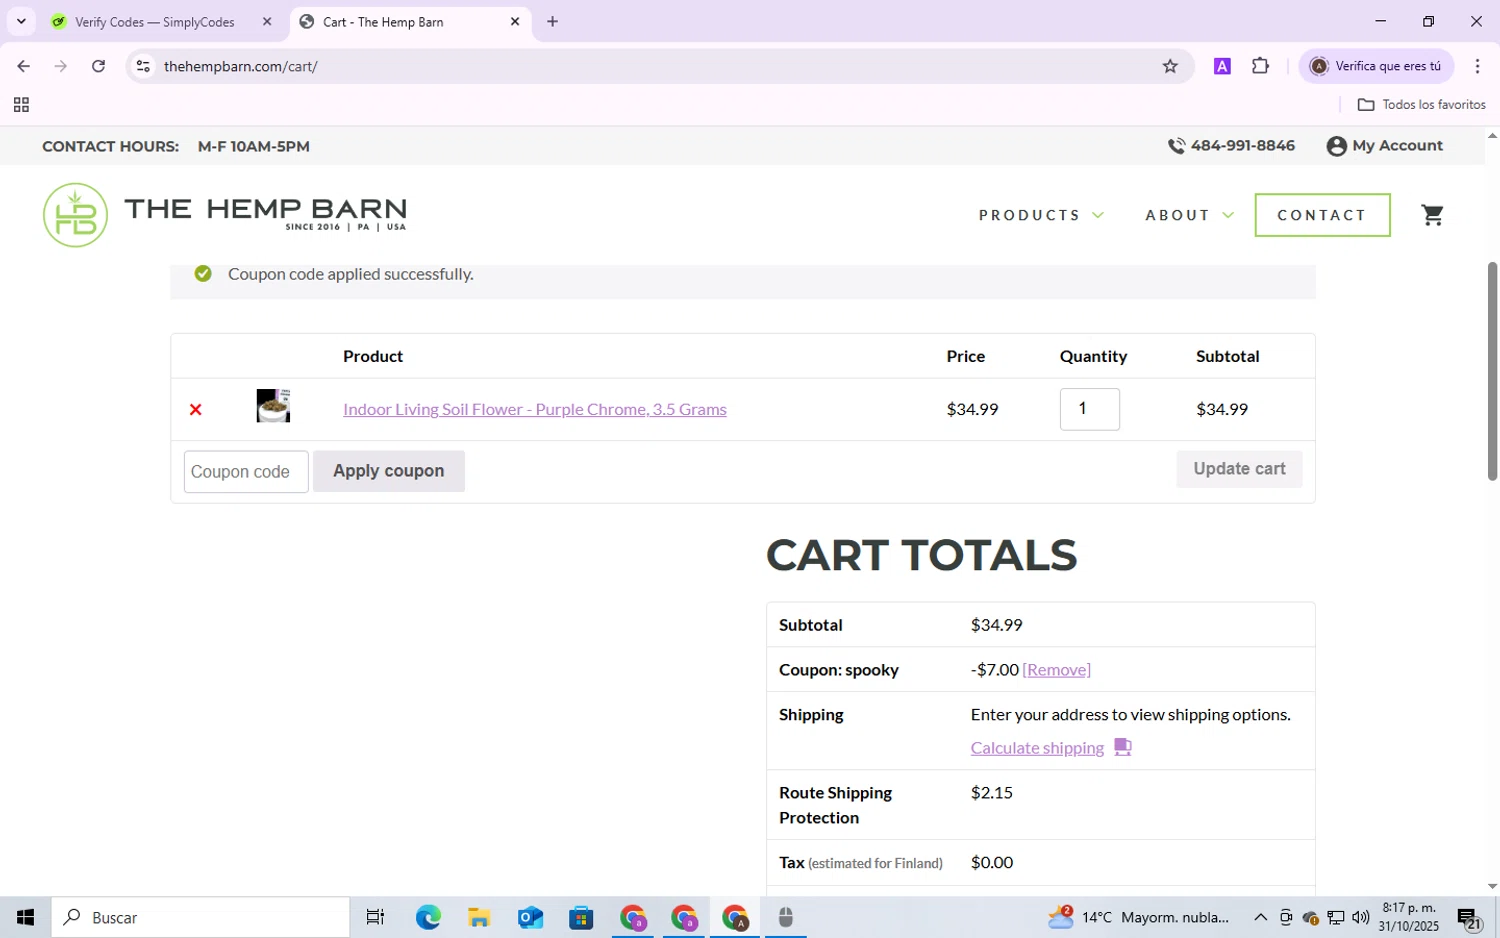Click Apply coupon button
Image resolution: width=1500 pixels, height=938 pixels.
389,471
